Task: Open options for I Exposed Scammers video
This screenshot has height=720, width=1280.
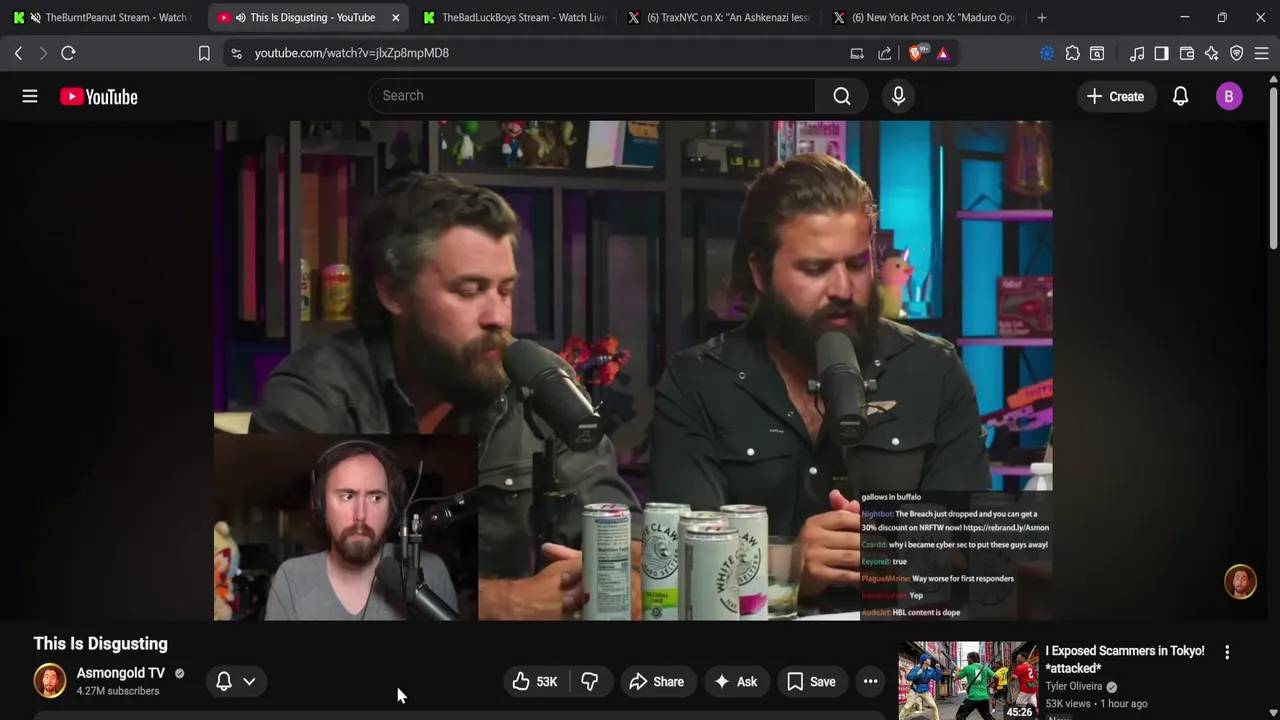Action: click(x=1227, y=652)
